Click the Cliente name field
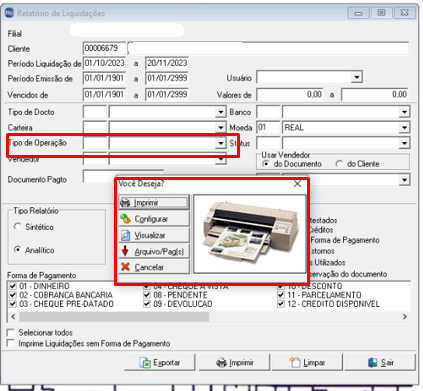The height and width of the screenshot is (391, 423). tap(268, 48)
